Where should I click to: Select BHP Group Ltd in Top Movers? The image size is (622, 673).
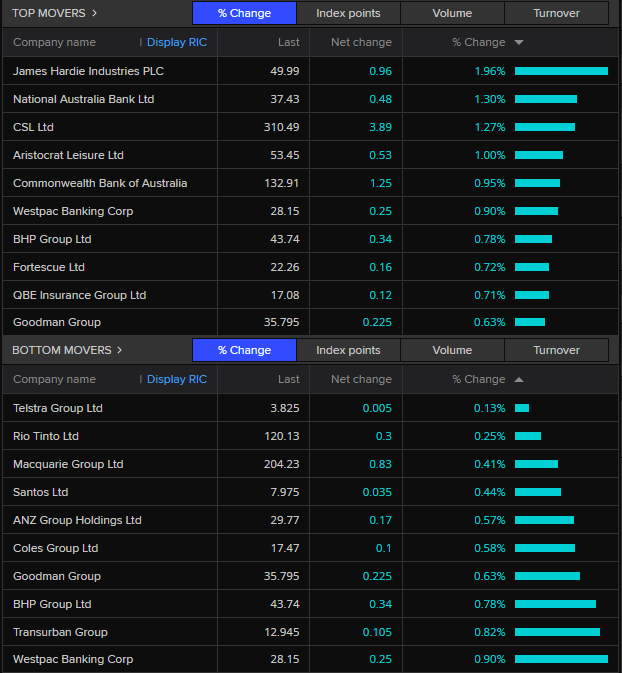(x=52, y=239)
